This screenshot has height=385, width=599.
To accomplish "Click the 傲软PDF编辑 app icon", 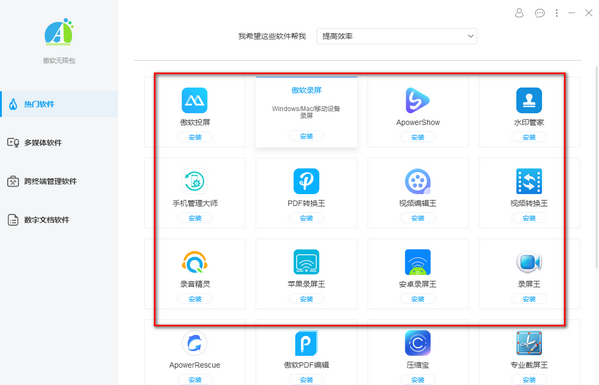I will 306,343.
